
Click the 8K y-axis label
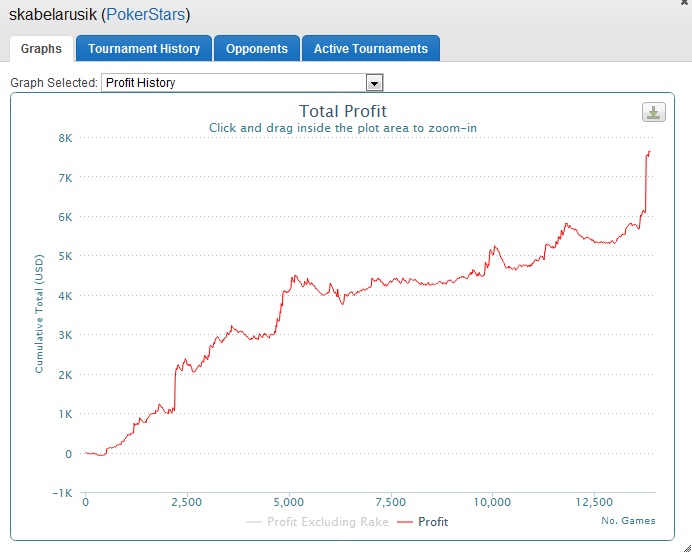[65, 138]
